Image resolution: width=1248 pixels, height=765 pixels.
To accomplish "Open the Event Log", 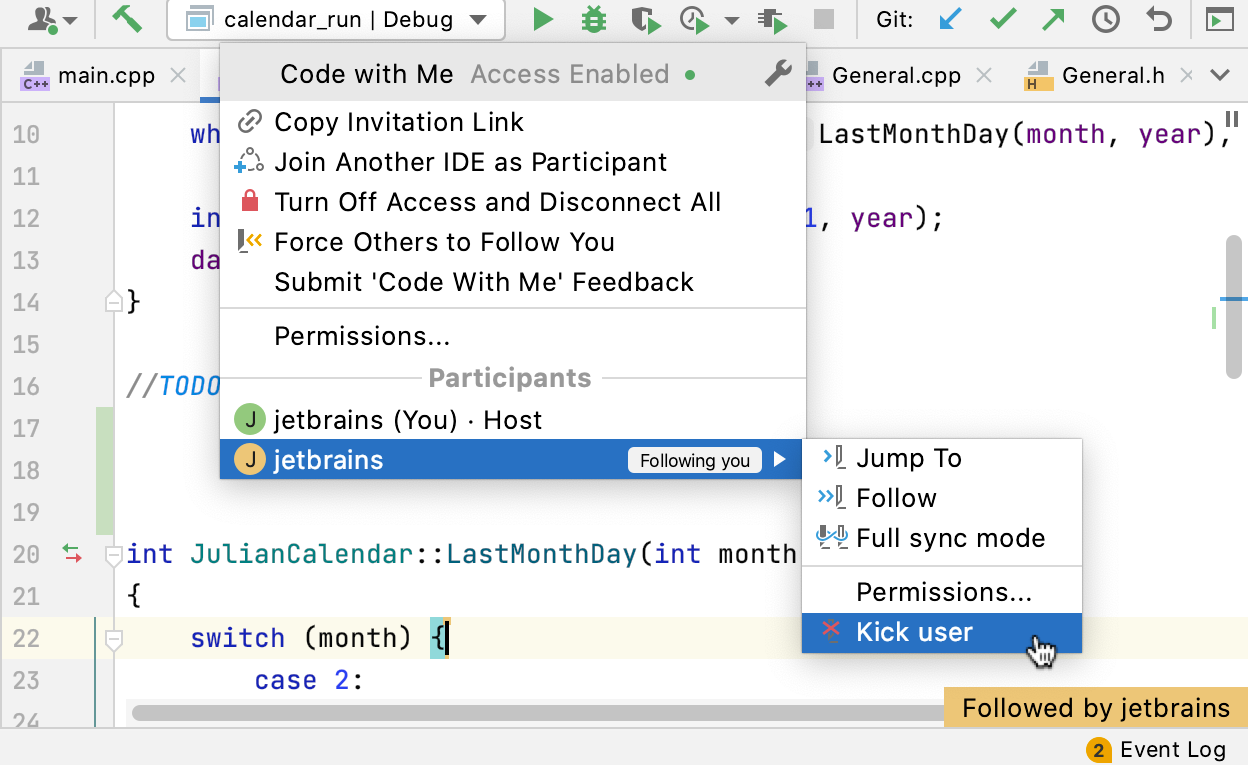I will (1157, 750).
